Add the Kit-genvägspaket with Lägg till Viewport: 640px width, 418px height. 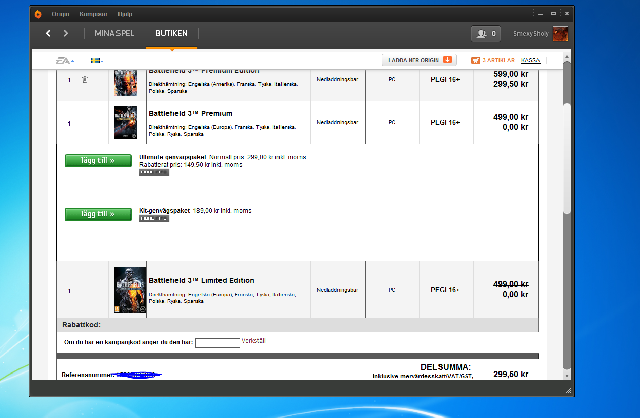(98, 214)
